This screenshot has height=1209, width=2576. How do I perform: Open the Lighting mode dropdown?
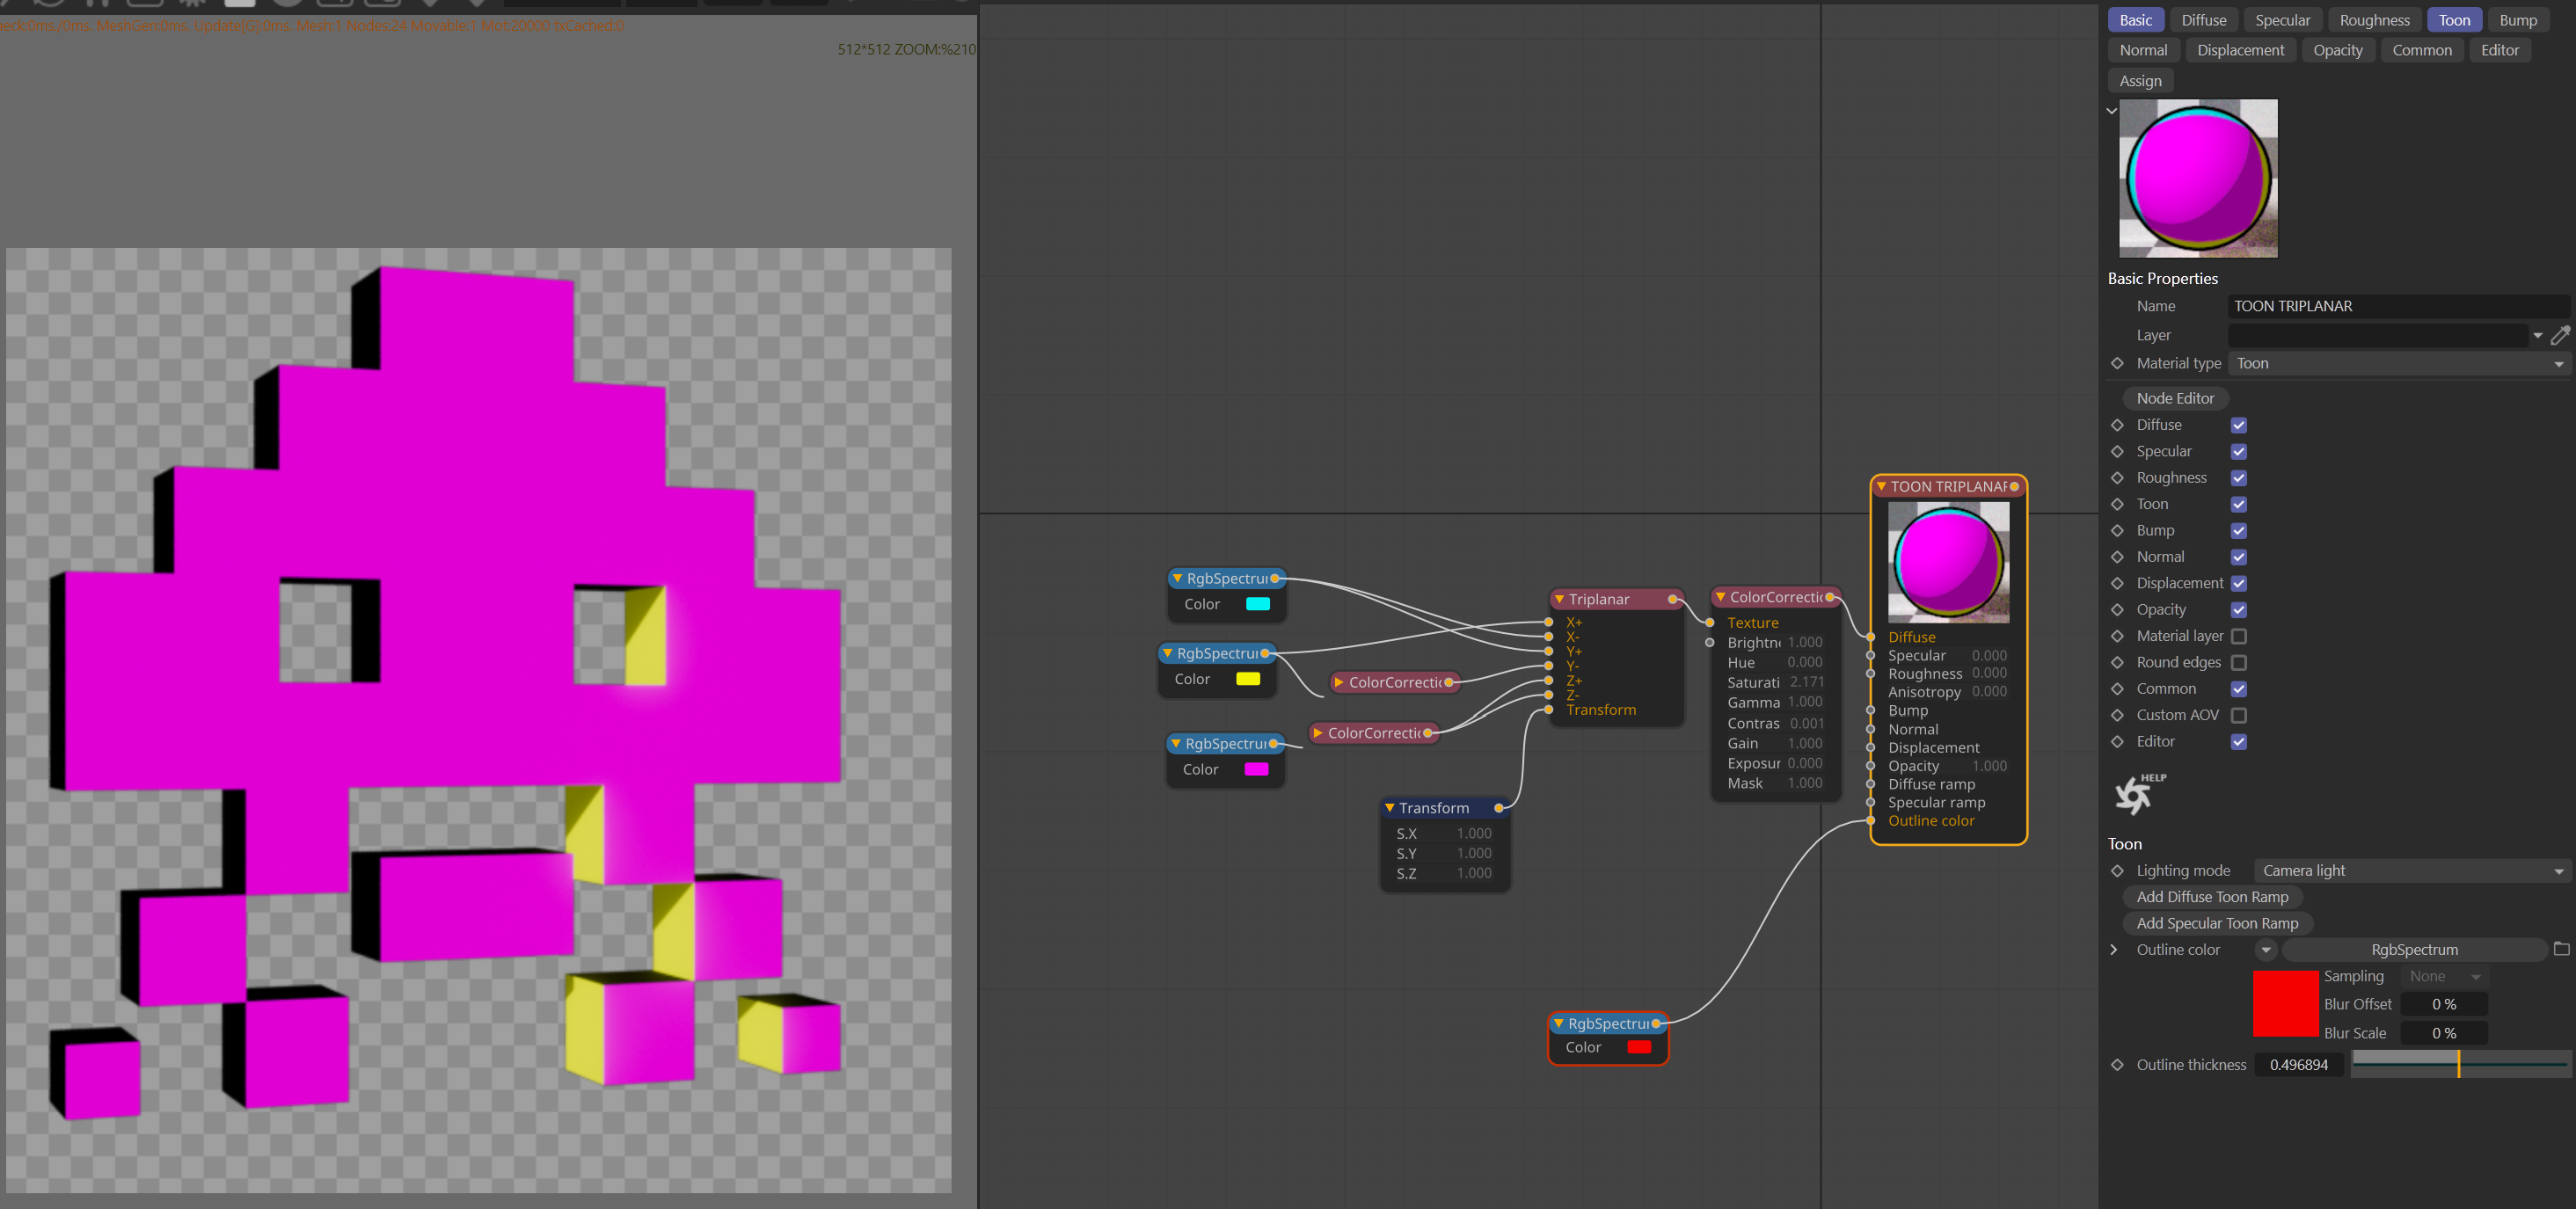tap(2411, 871)
